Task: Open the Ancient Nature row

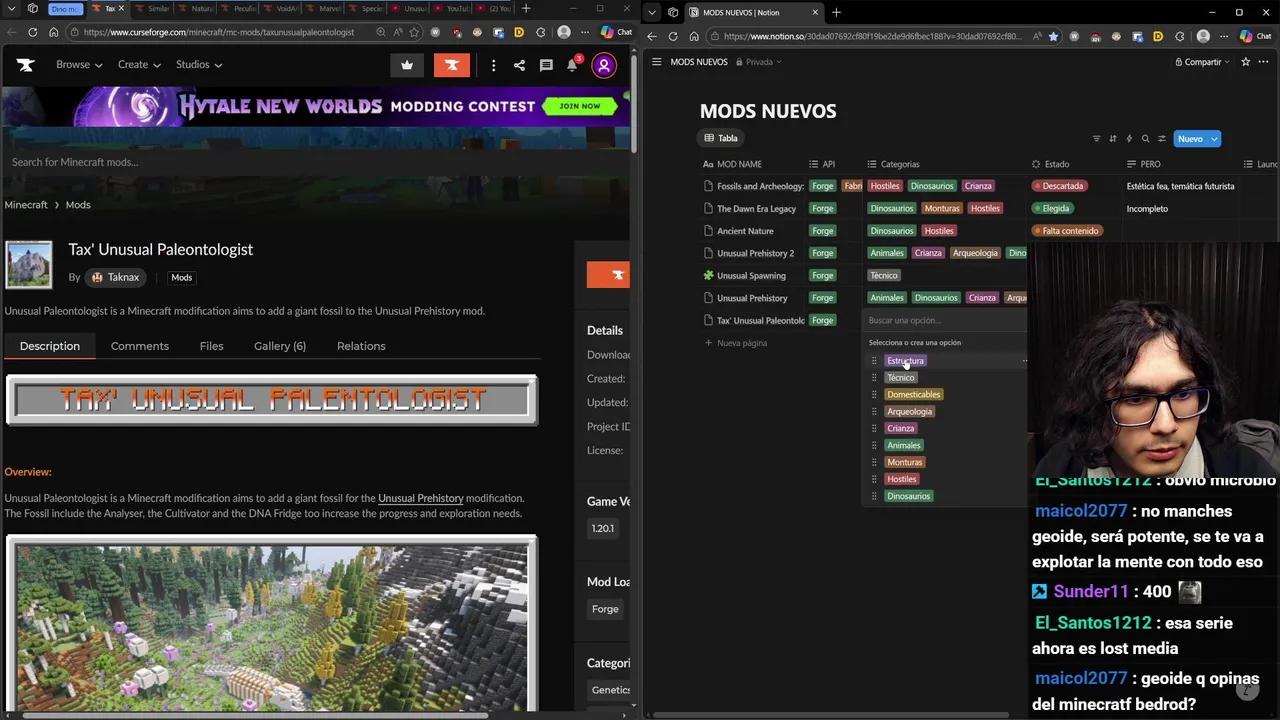Action: (745, 231)
